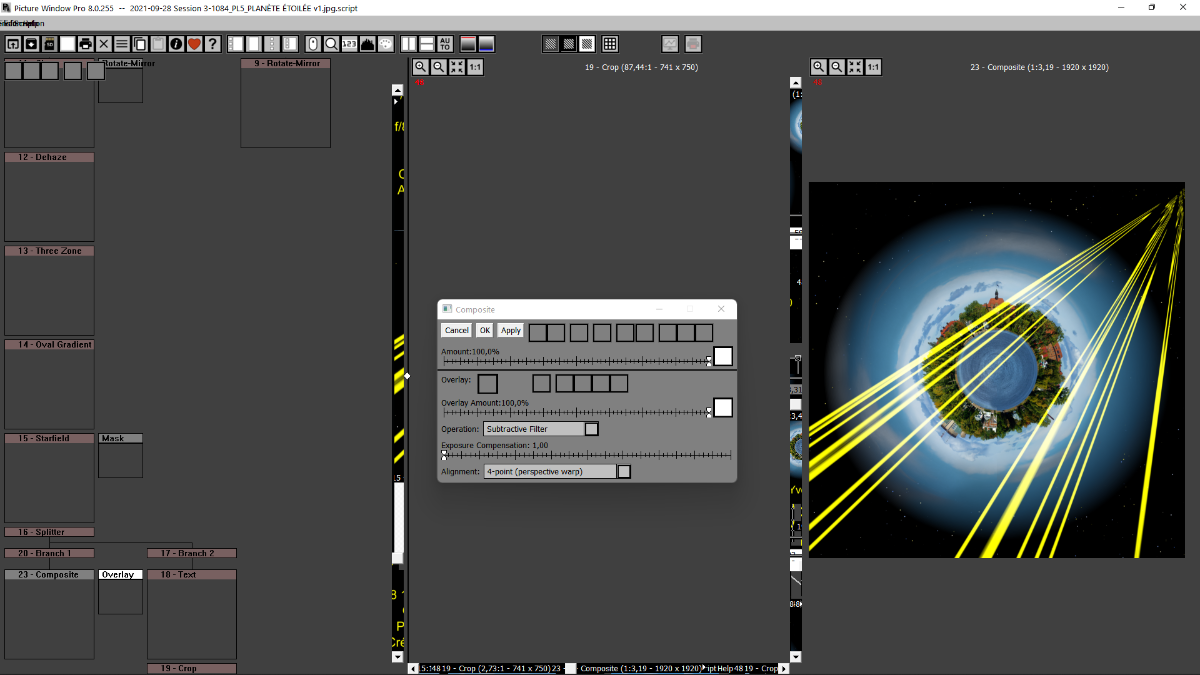
Task: Click fit-to-window icon in Crop view
Action: click(x=457, y=67)
